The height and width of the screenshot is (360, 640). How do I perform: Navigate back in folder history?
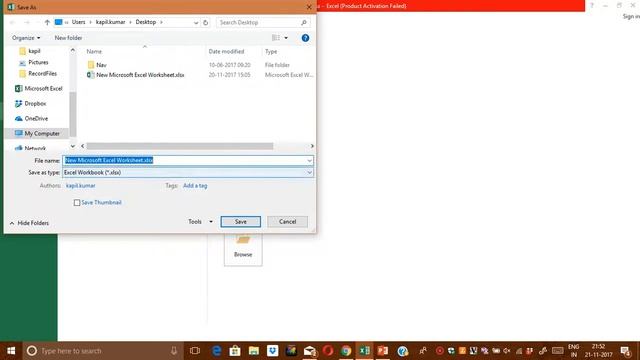point(13,22)
